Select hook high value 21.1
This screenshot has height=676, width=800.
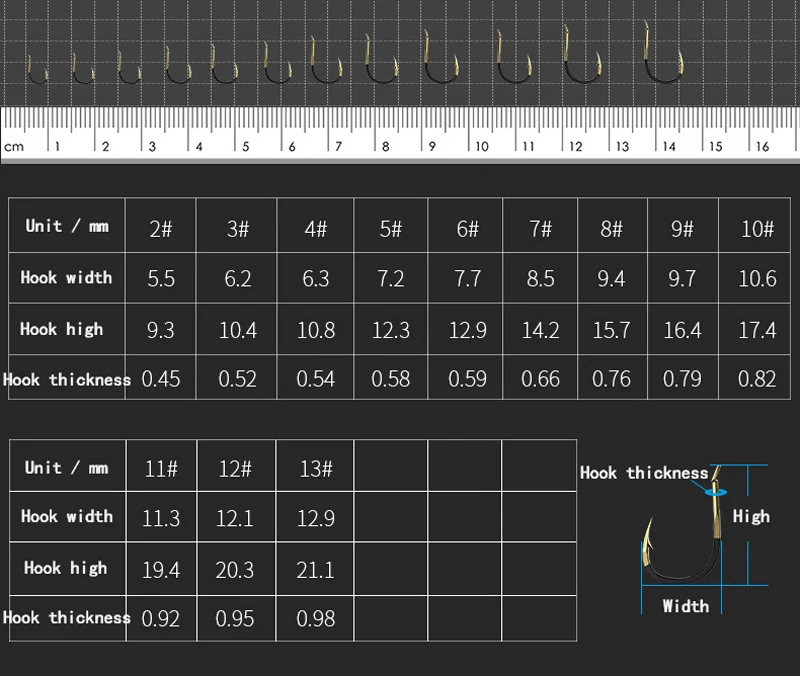point(316,570)
